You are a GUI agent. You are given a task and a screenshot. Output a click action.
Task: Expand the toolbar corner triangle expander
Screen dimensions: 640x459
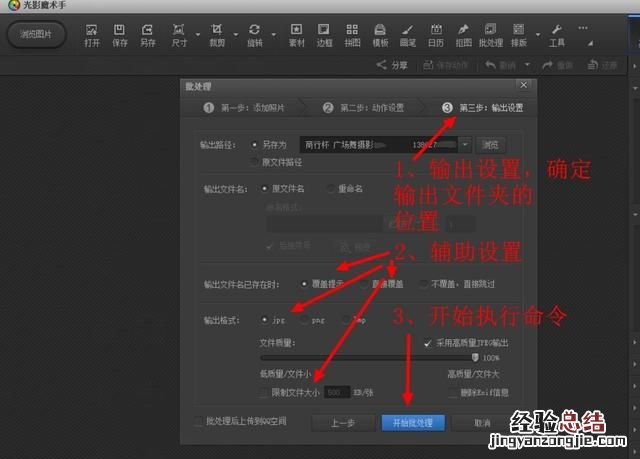click(590, 43)
